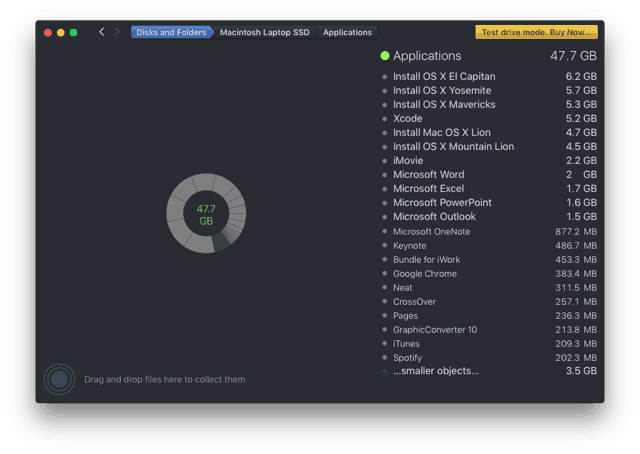The image size is (640, 454).
Task: Select Install OS X Mountain Lion
Action: pyautogui.click(x=489, y=146)
